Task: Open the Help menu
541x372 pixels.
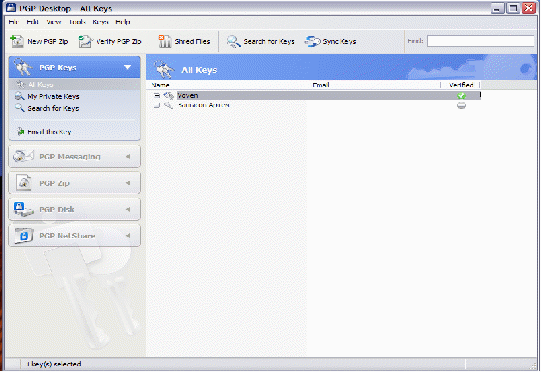Action: click(123, 22)
